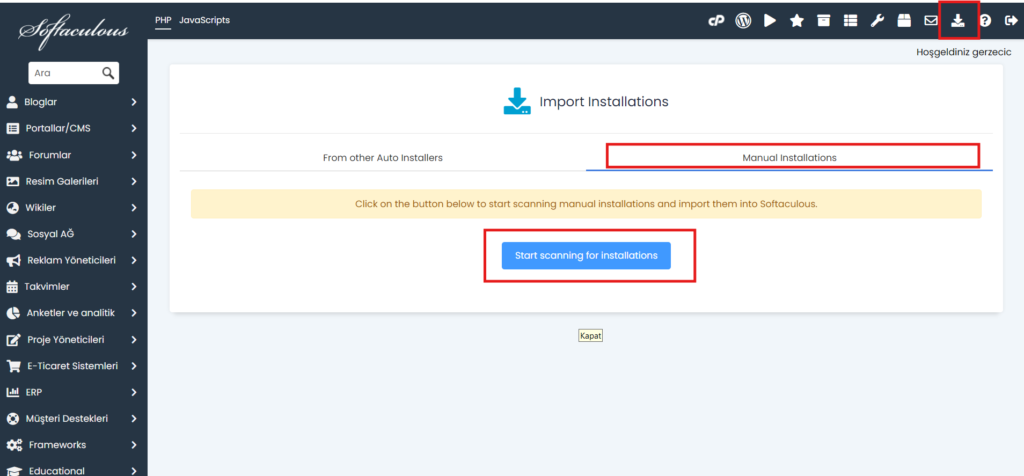The image size is (1024, 476).
Task: Select the JavaScripts tab in header
Action: coord(204,20)
